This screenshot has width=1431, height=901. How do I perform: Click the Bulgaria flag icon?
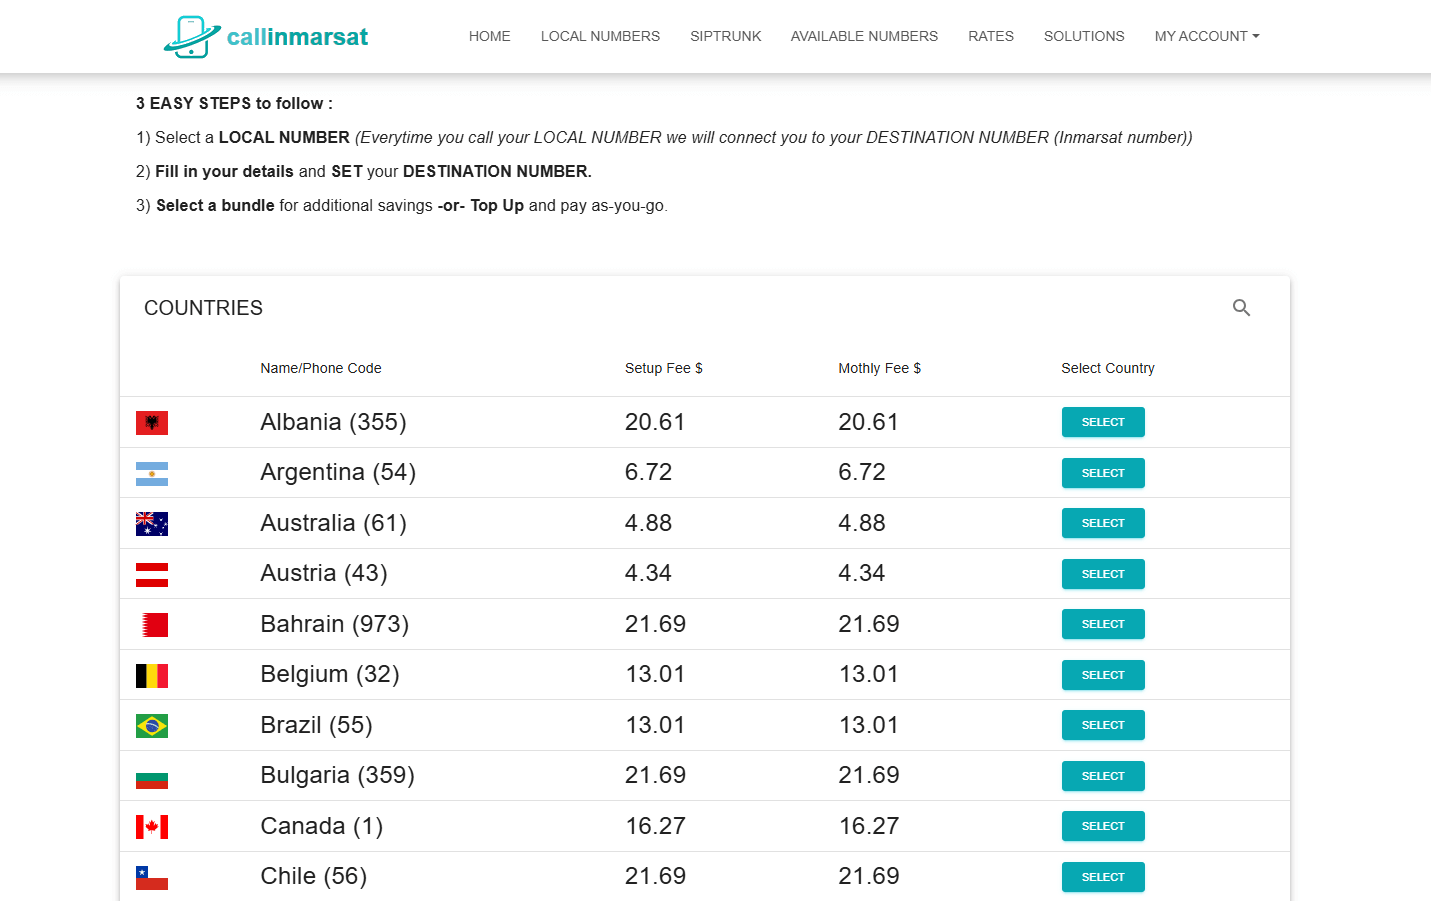pyautogui.click(x=152, y=776)
